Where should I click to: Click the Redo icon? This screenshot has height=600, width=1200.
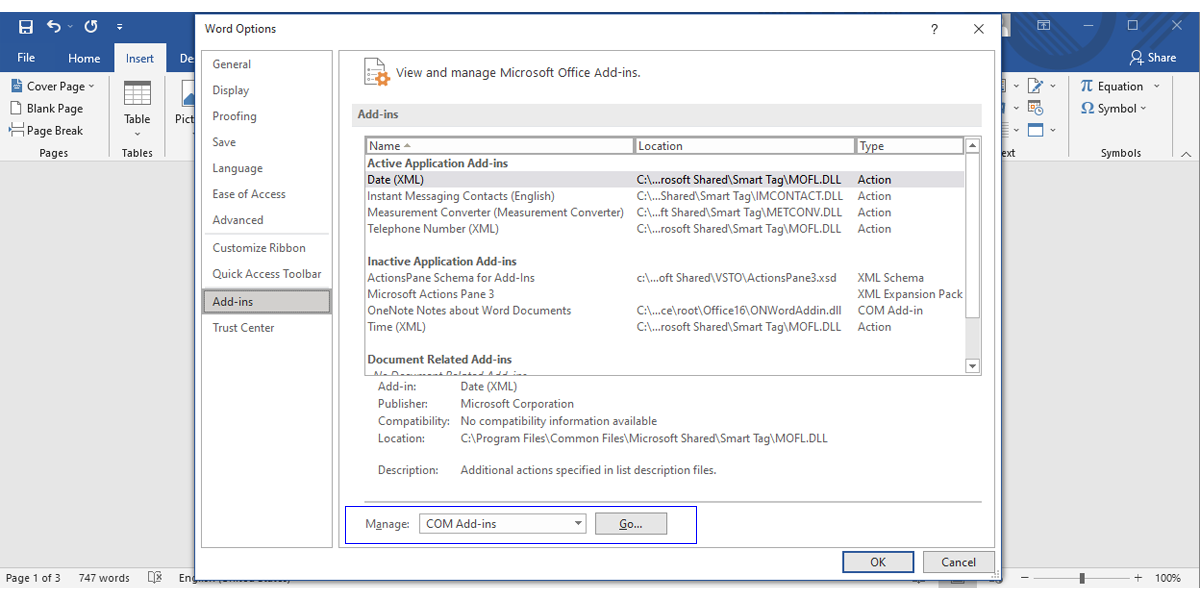tap(90, 26)
